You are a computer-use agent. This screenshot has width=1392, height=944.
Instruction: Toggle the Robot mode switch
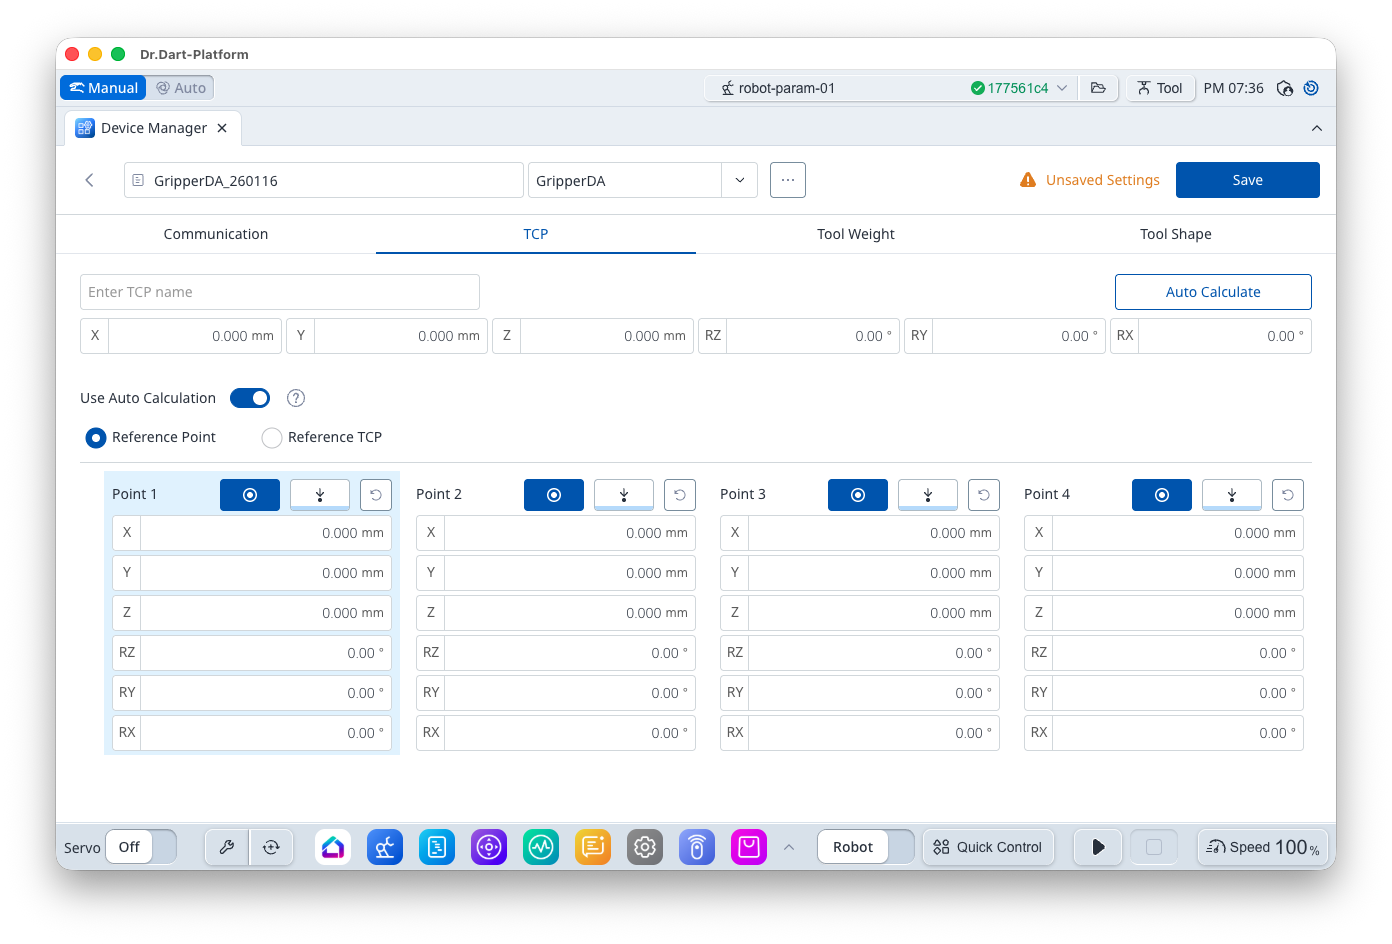[x=866, y=847]
